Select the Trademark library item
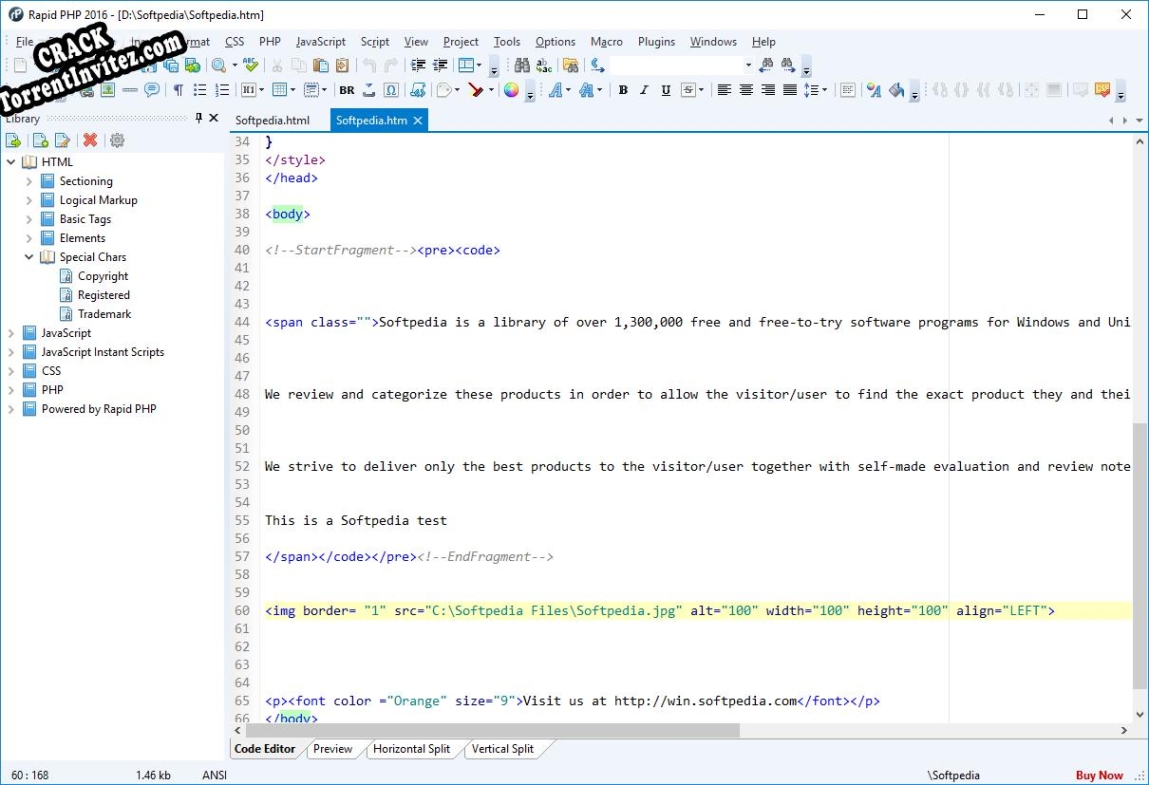1149x785 pixels. [x=103, y=313]
